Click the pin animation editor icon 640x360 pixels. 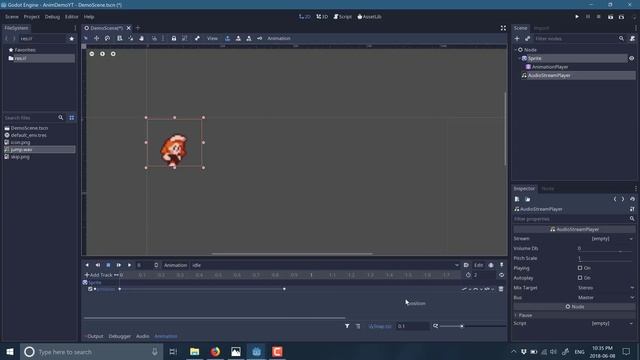[502, 265]
